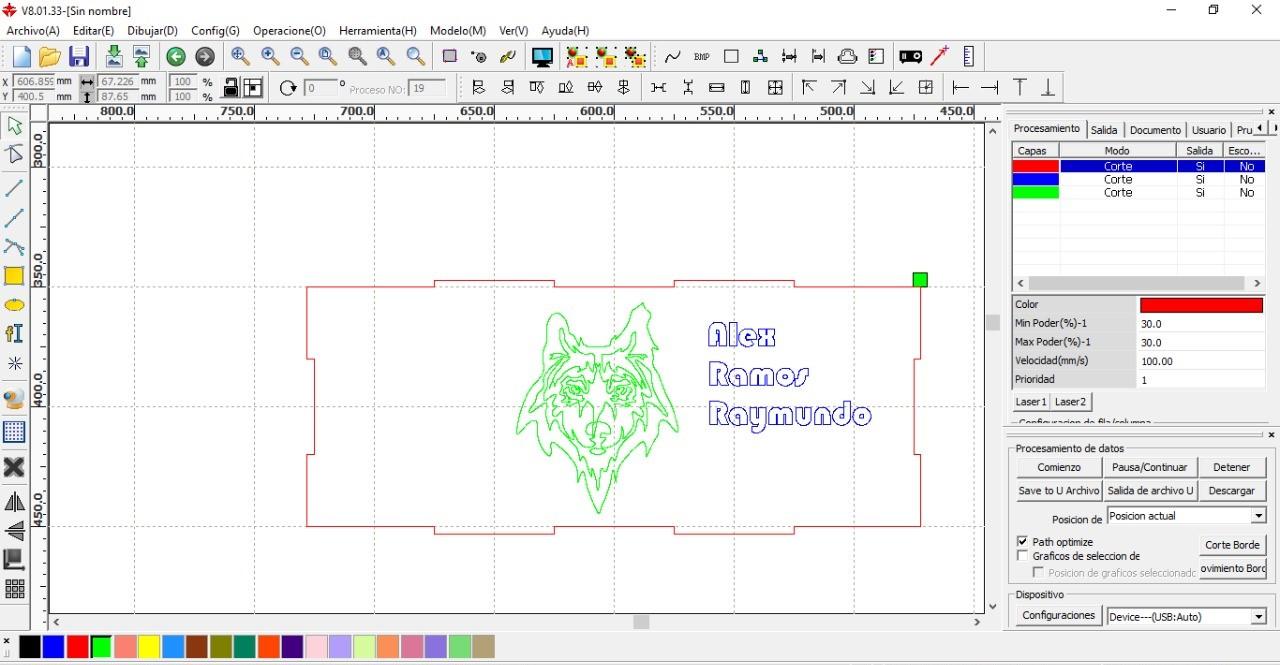Switch to the Laser2 tab
This screenshot has height=665, width=1280.
click(1070, 402)
